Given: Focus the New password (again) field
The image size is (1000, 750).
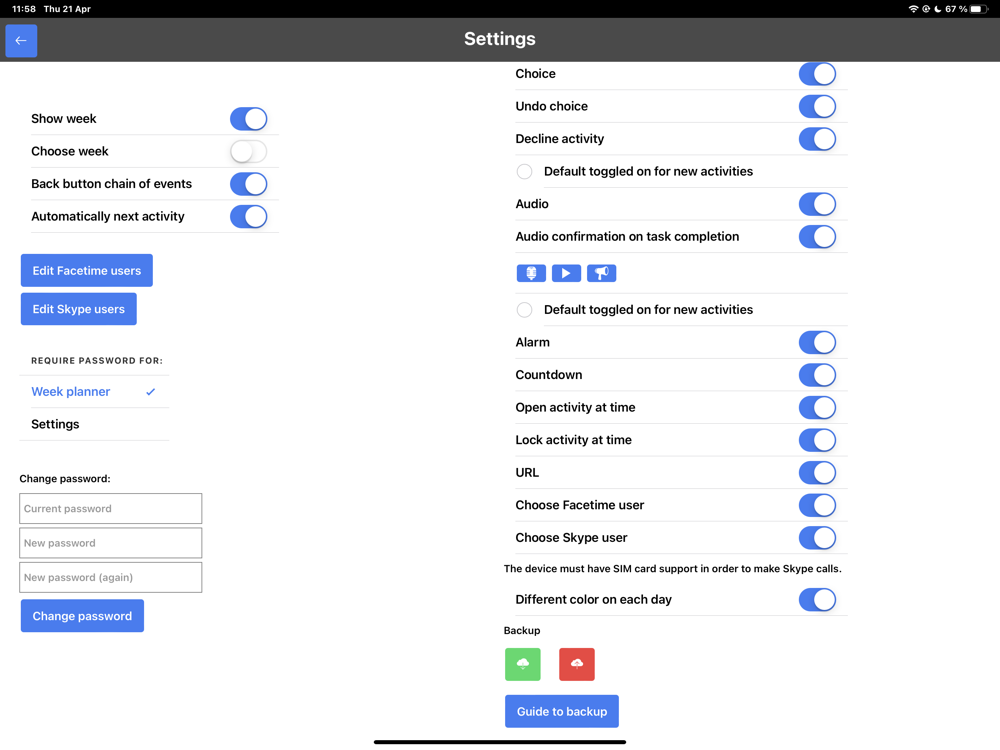Looking at the screenshot, I should click(110, 577).
